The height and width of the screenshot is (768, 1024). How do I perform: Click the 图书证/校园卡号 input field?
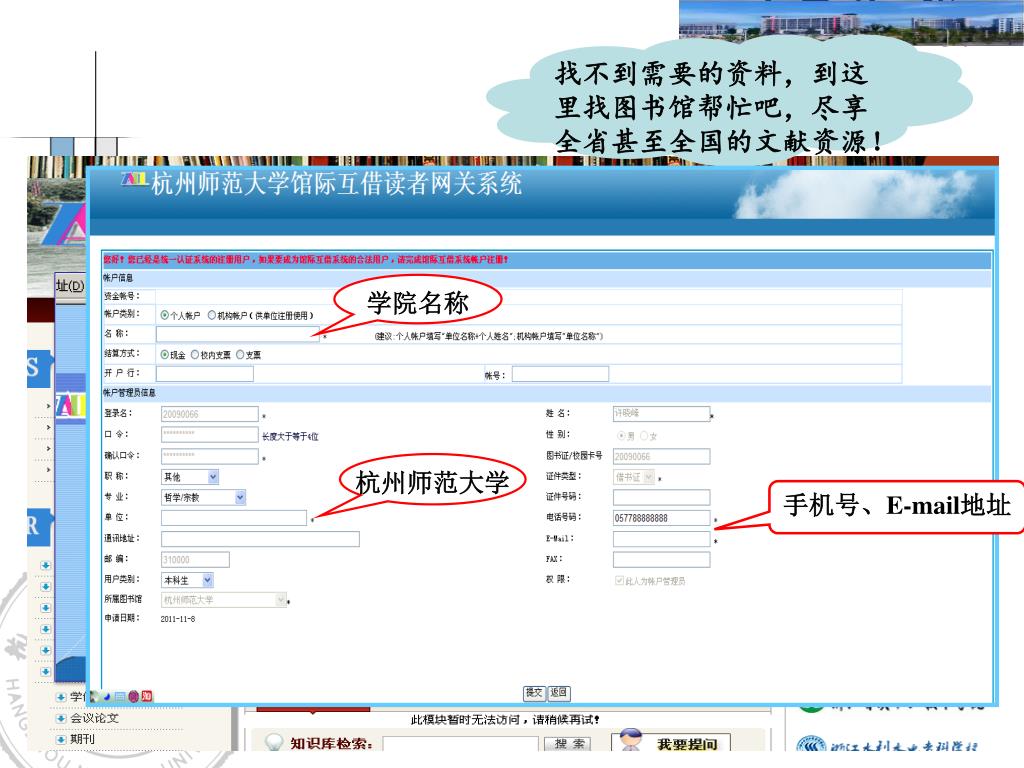pos(662,456)
